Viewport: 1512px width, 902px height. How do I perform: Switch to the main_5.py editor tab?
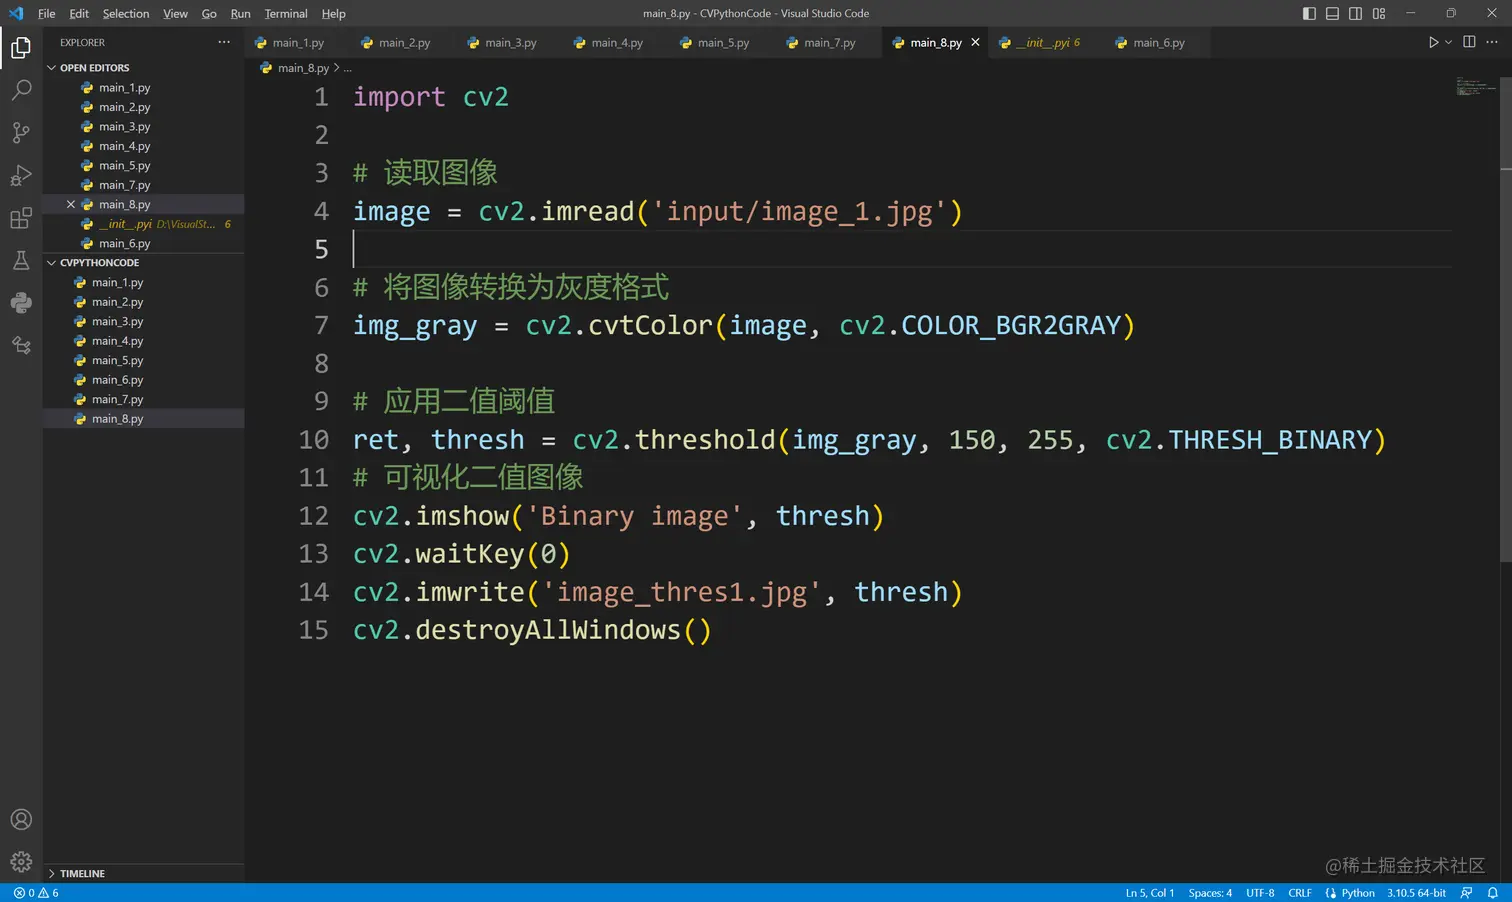[x=722, y=43]
